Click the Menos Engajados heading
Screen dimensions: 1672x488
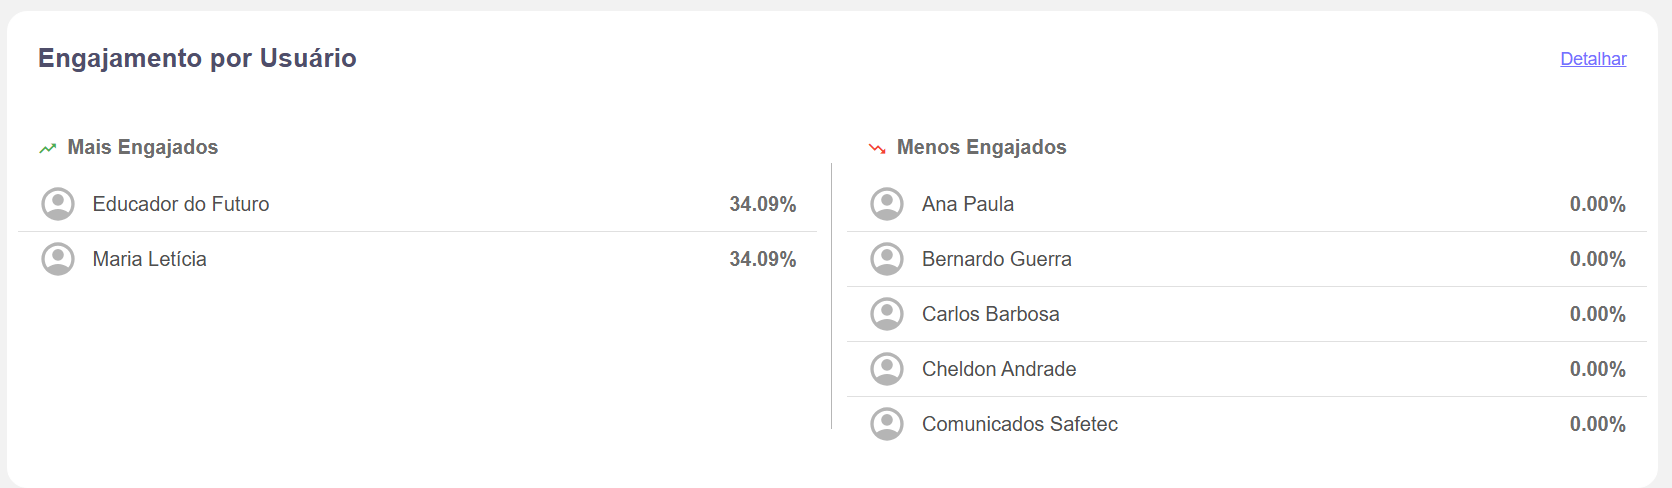tap(982, 147)
